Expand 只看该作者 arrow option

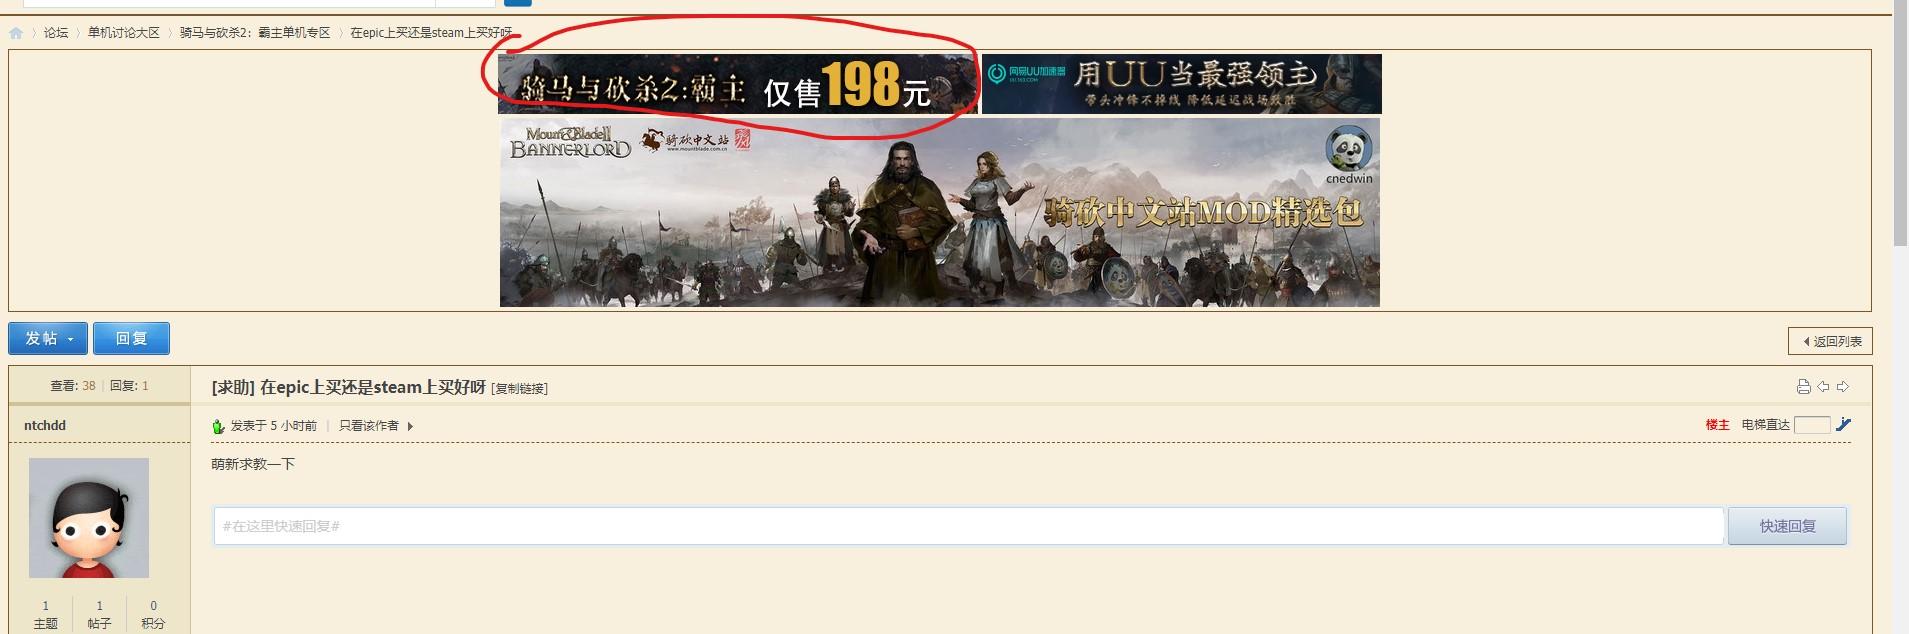coord(410,426)
